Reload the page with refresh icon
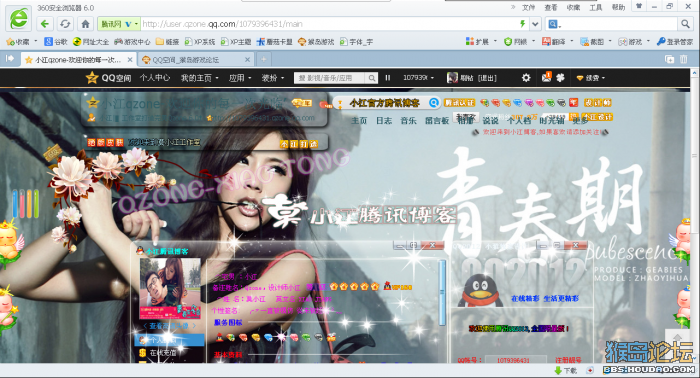Viewport: 700px width, 378px height. point(65,24)
